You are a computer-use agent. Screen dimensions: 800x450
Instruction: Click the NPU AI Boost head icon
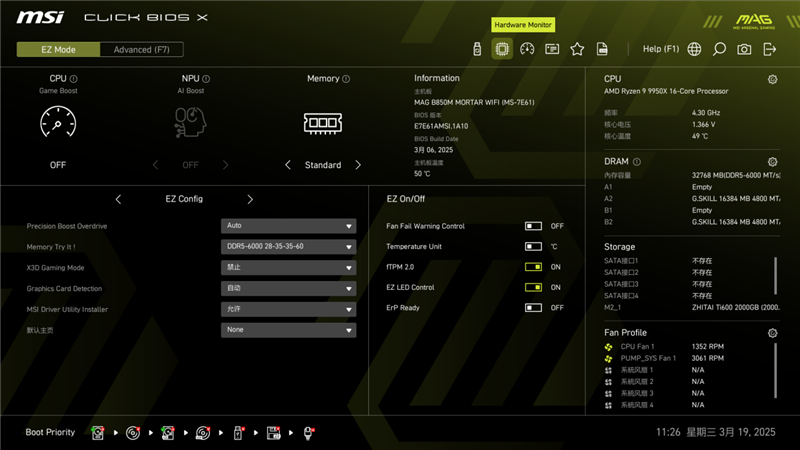pyautogui.click(x=190, y=122)
